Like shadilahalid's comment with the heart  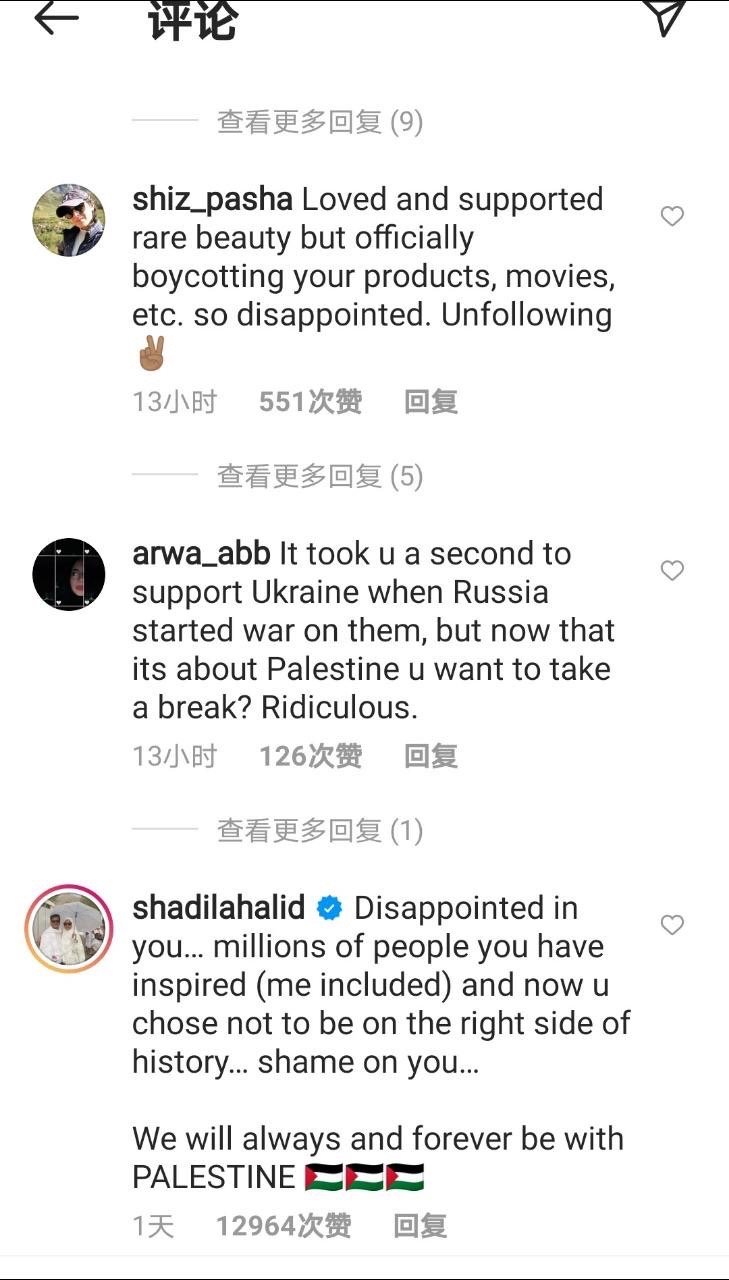point(673,925)
